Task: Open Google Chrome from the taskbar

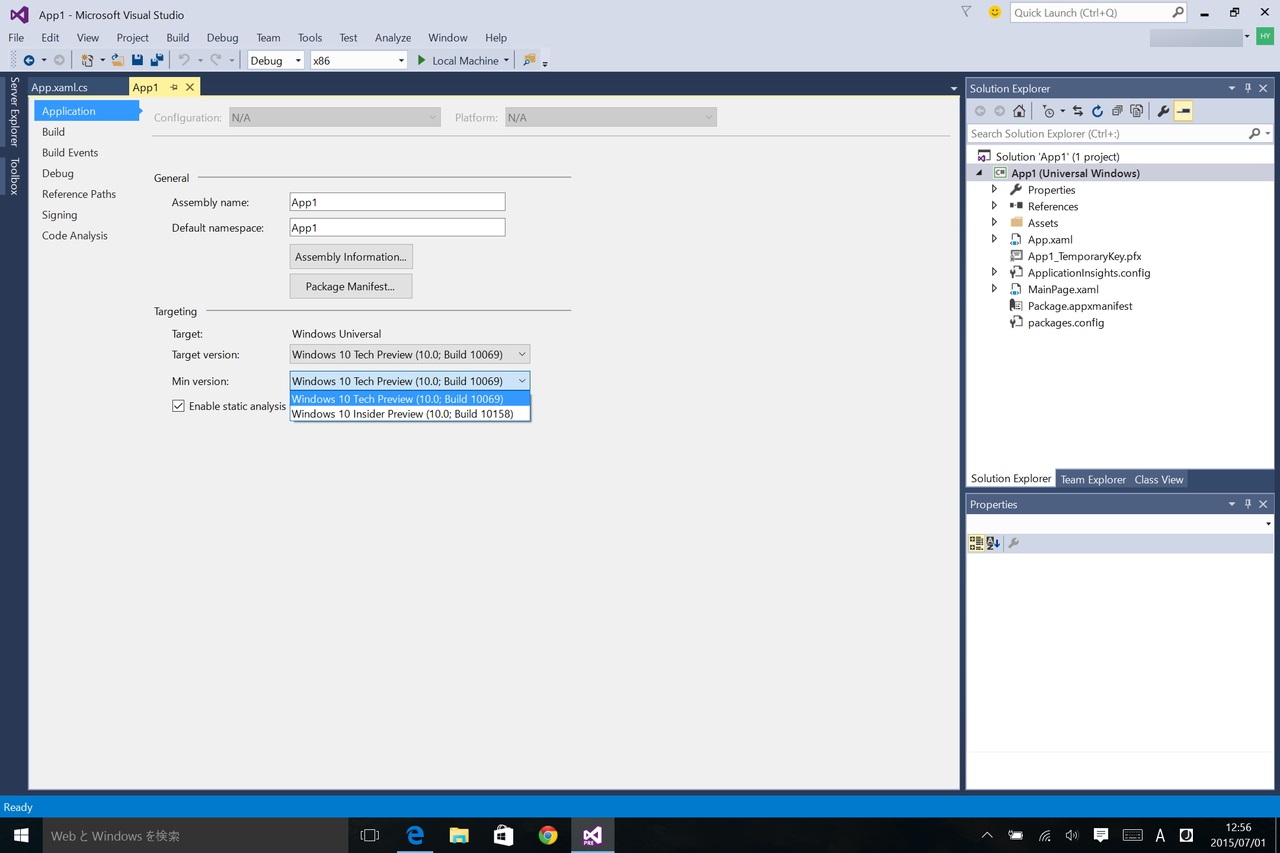Action: click(547, 835)
